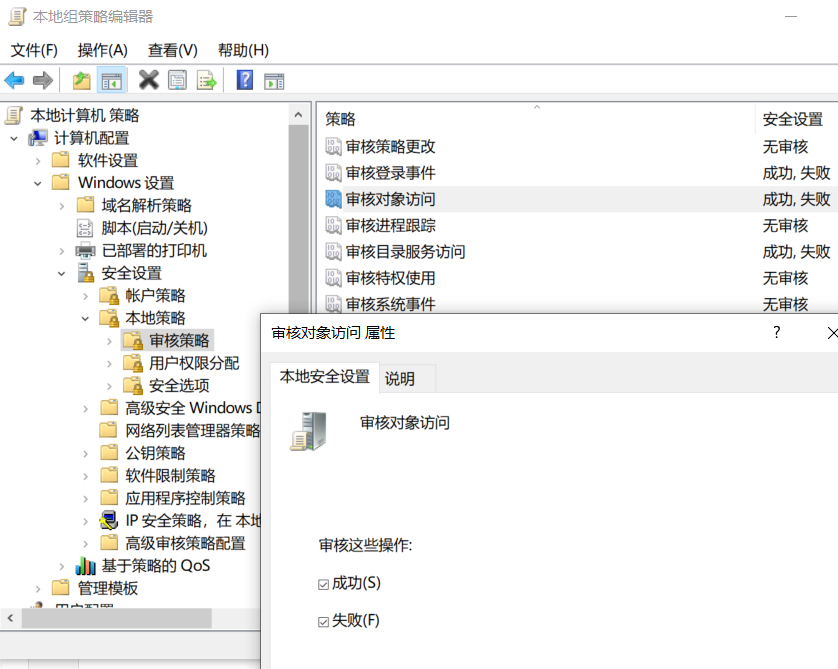The image size is (838, 669).
Task: Sort by the 策略 column header
Action: pos(536,119)
